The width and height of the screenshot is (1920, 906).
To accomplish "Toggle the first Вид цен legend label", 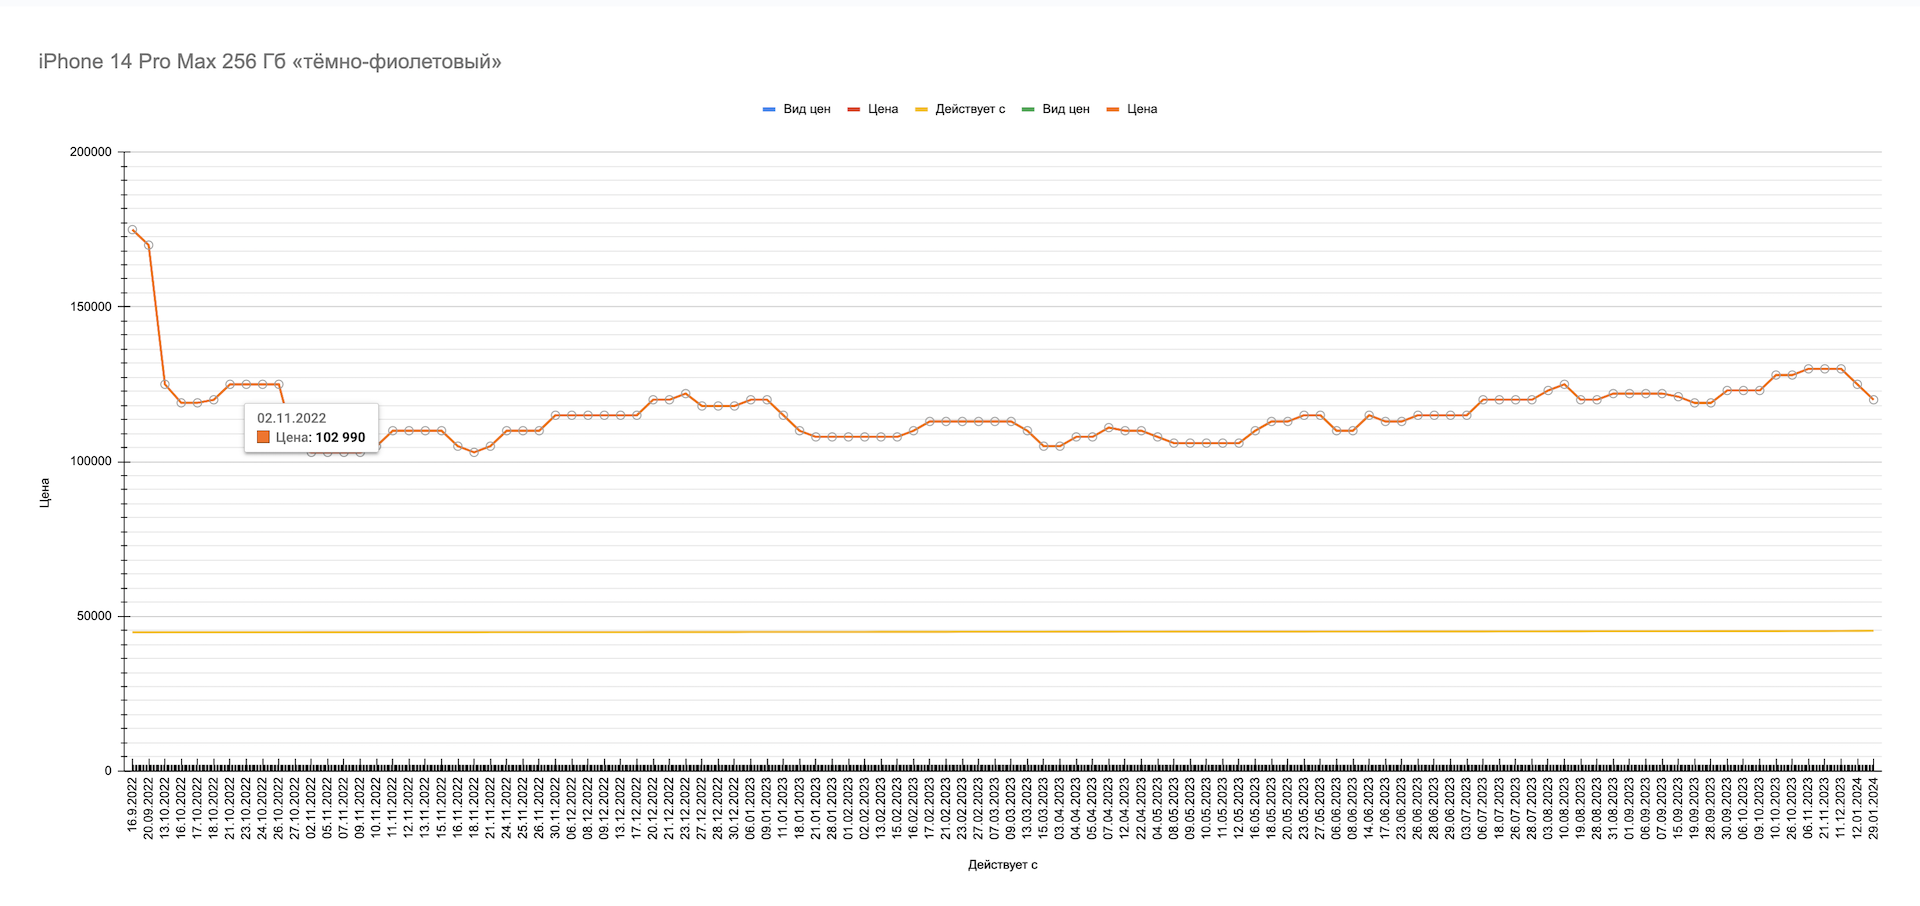I will [806, 109].
